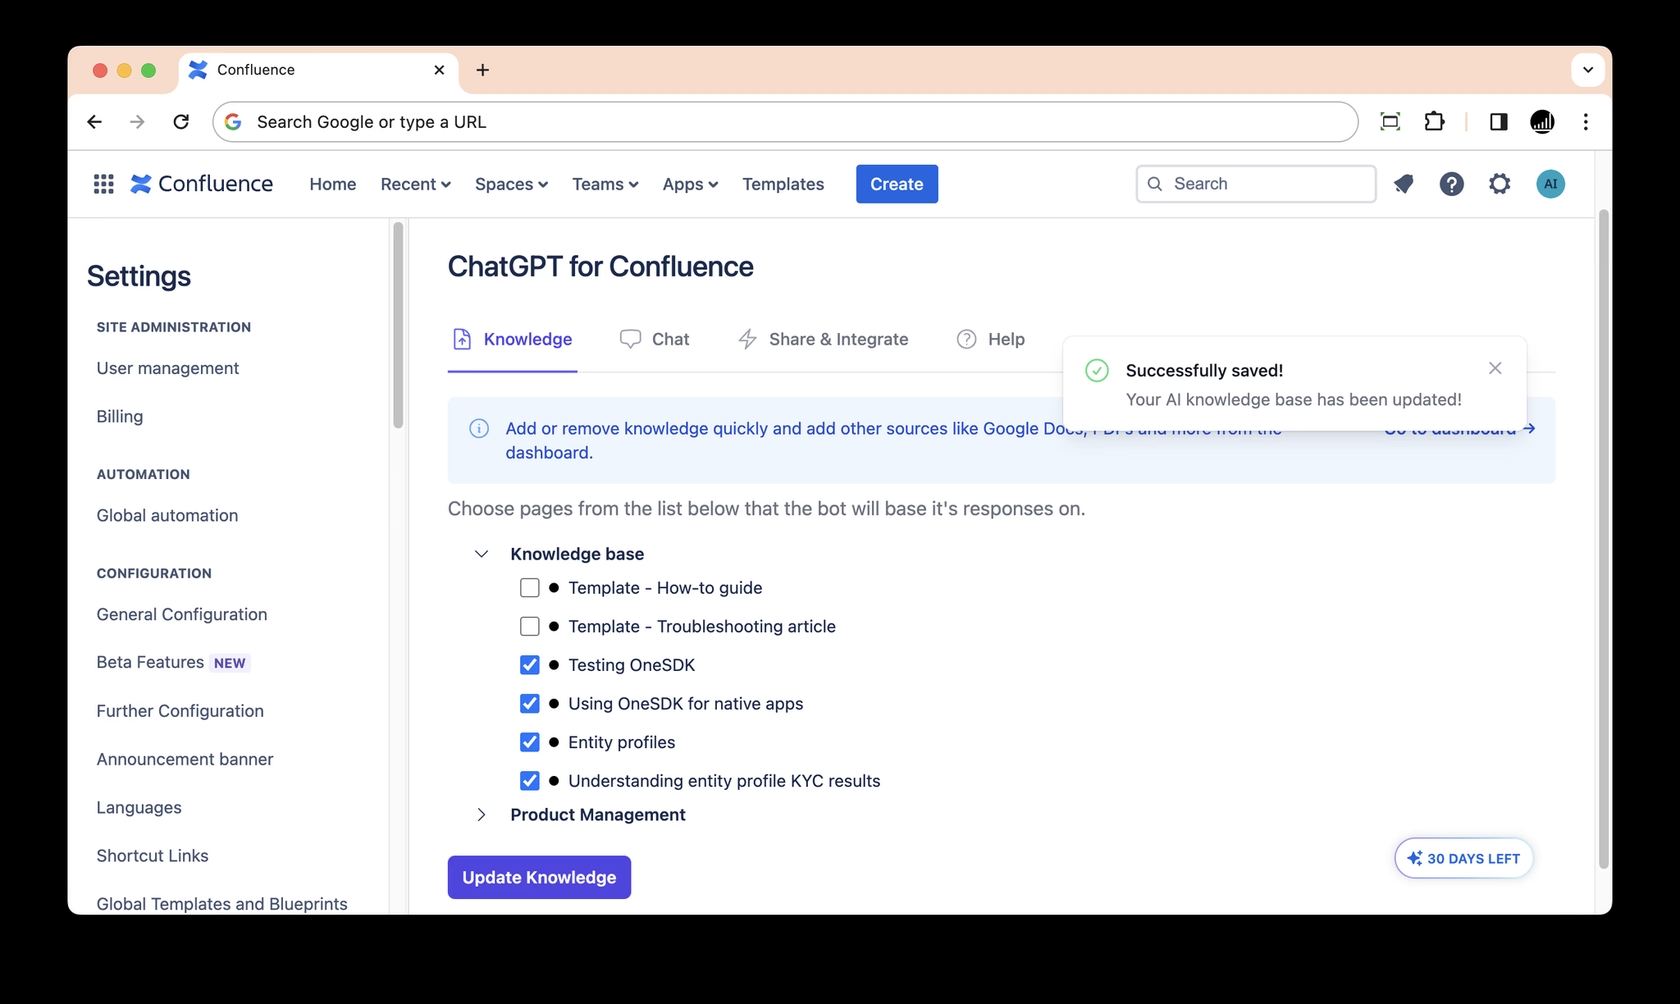1680x1004 pixels.
Task: Uncheck the Entity profiles checkbox
Action: [x=530, y=742]
